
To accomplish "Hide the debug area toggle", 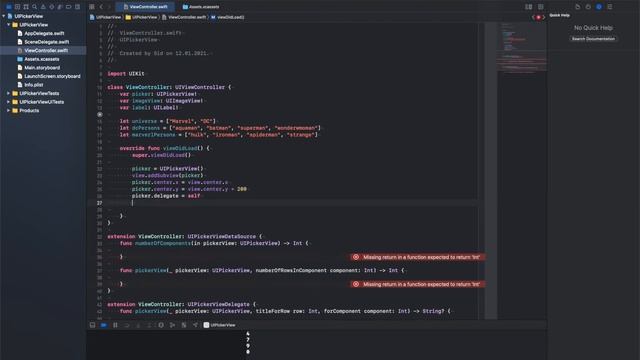I will [x=93, y=325].
